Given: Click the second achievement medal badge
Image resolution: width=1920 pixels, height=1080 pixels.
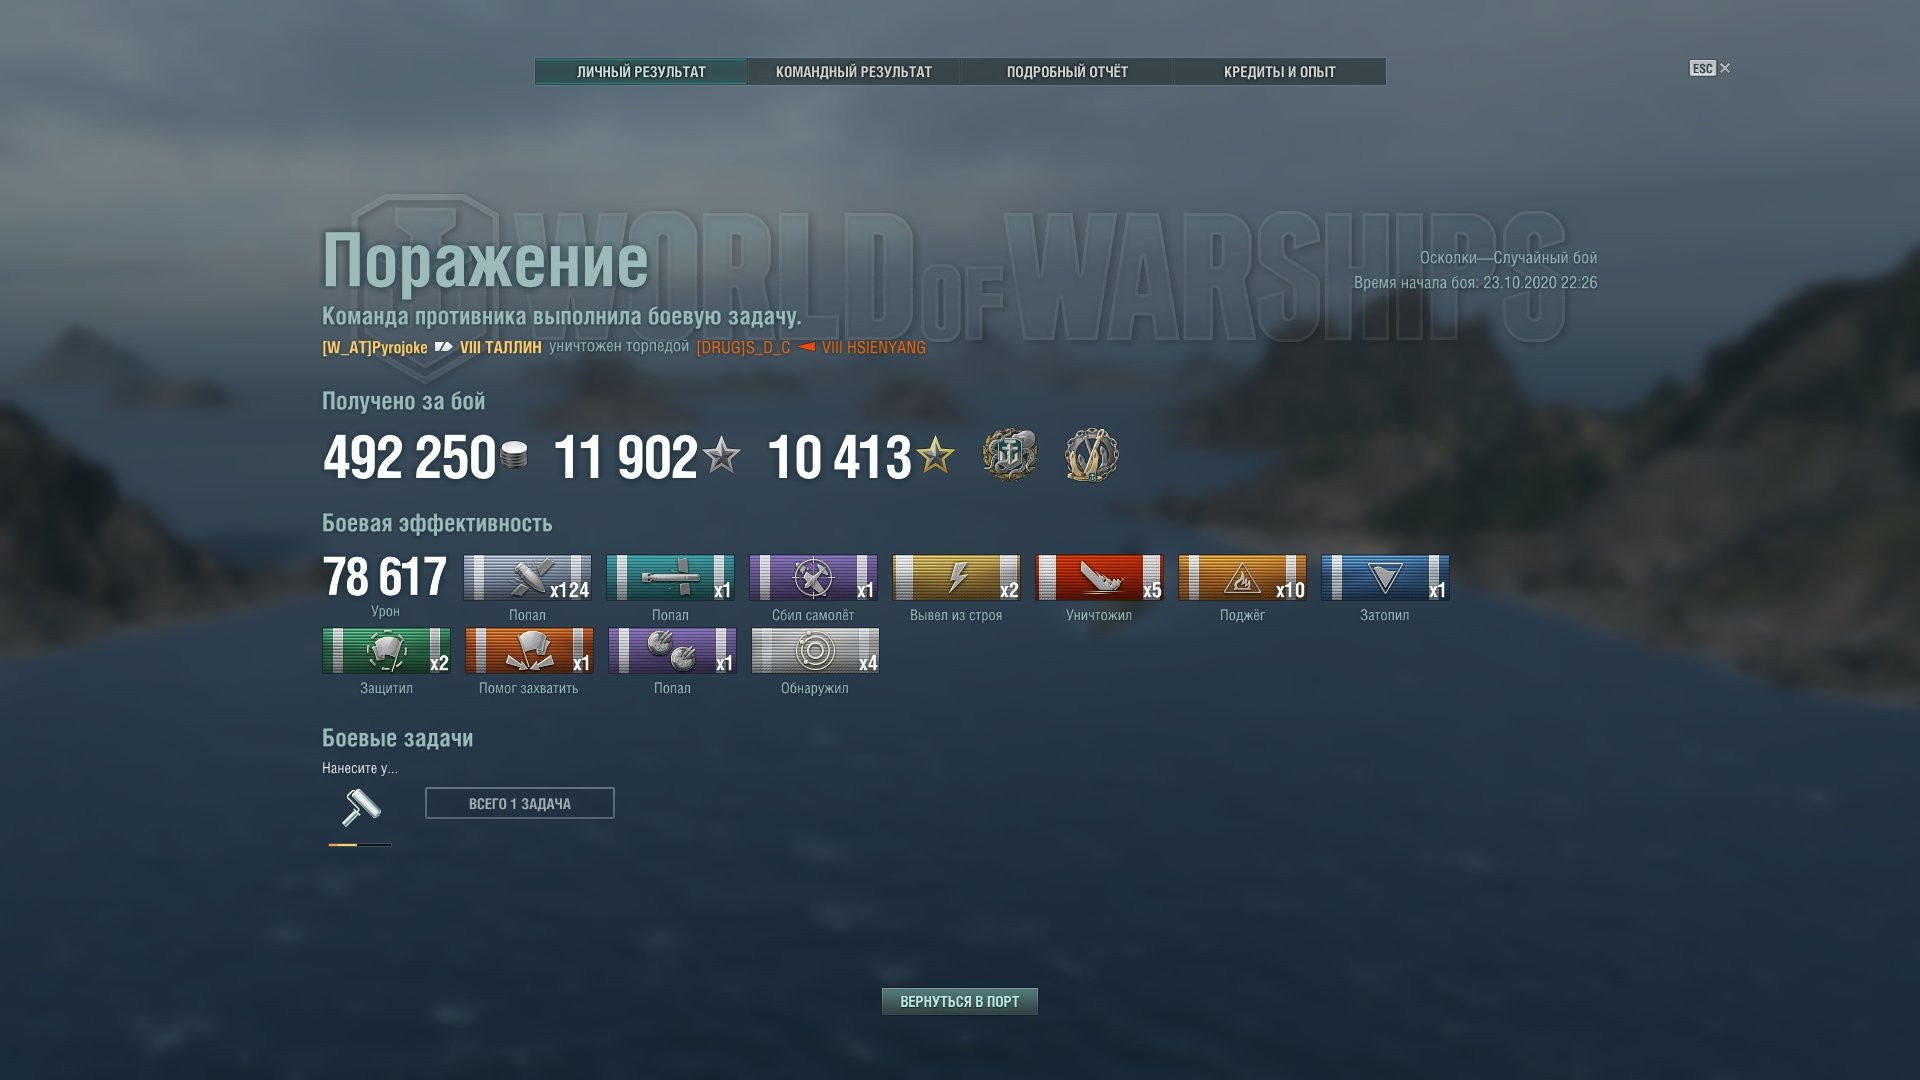Looking at the screenshot, I should pyautogui.click(x=1091, y=455).
